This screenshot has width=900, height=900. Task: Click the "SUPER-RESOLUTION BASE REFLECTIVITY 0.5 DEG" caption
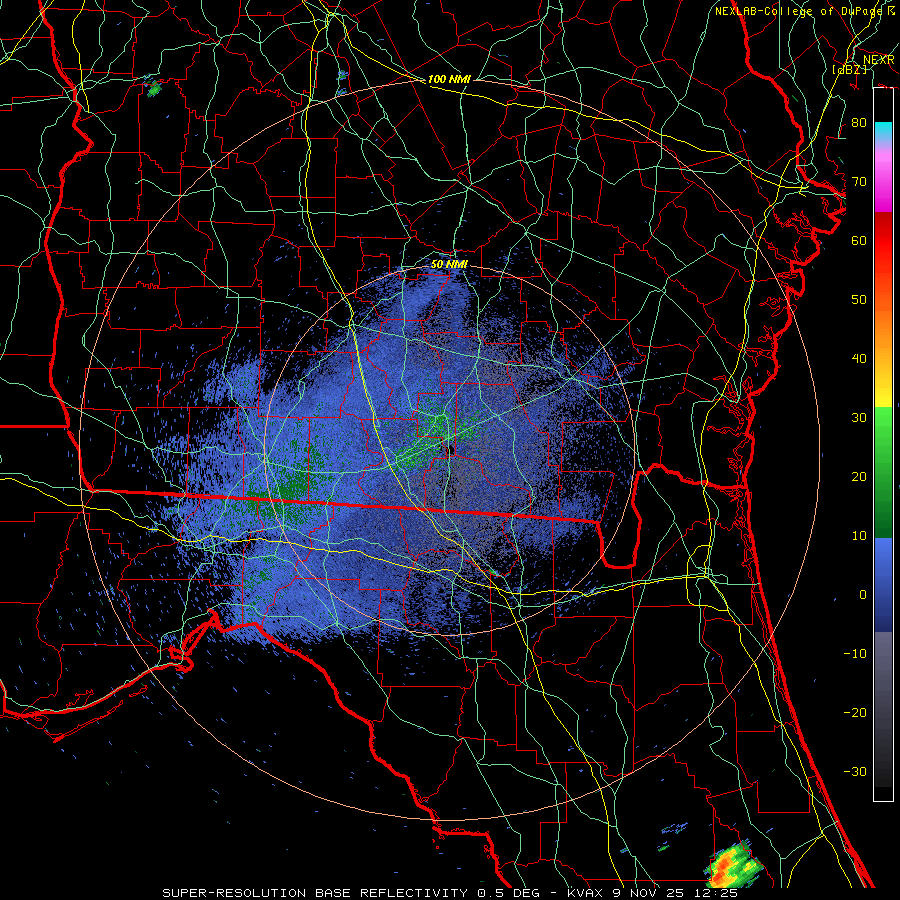pyautogui.click(x=352, y=893)
